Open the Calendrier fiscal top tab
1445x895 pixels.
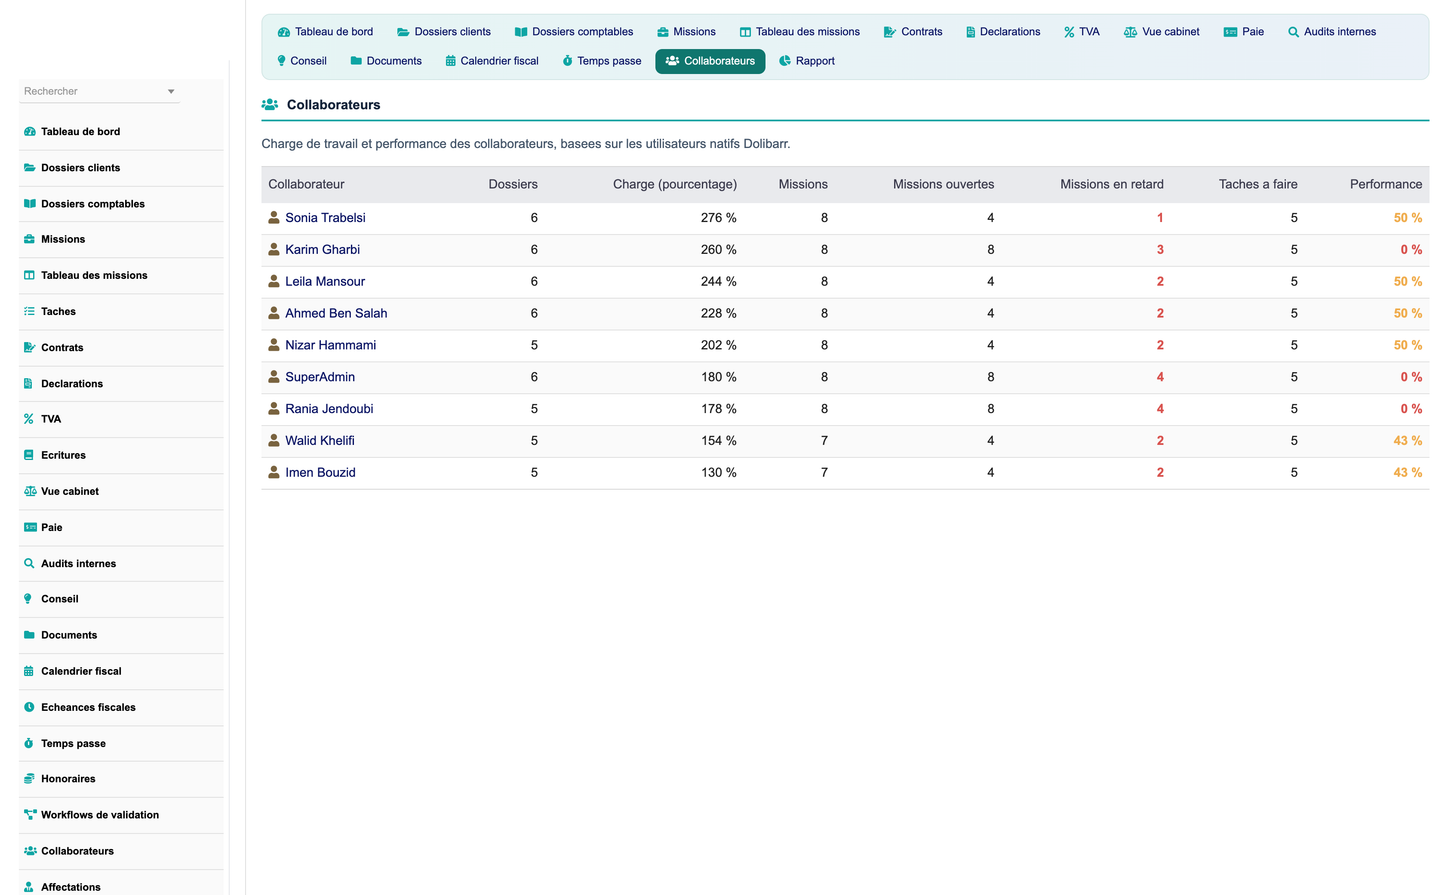click(492, 61)
